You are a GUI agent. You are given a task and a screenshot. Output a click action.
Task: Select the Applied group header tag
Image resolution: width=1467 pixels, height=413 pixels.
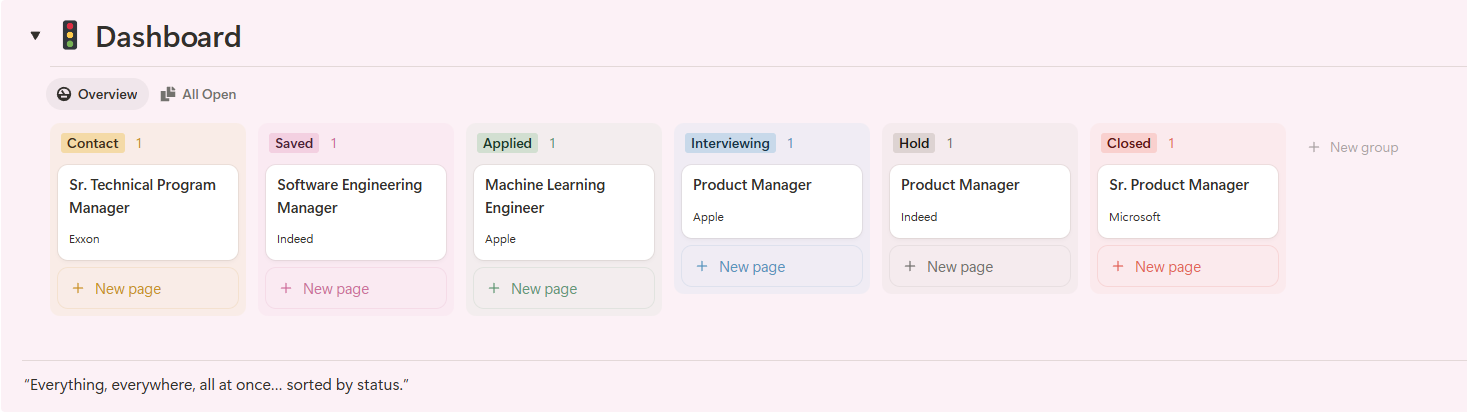[507, 143]
